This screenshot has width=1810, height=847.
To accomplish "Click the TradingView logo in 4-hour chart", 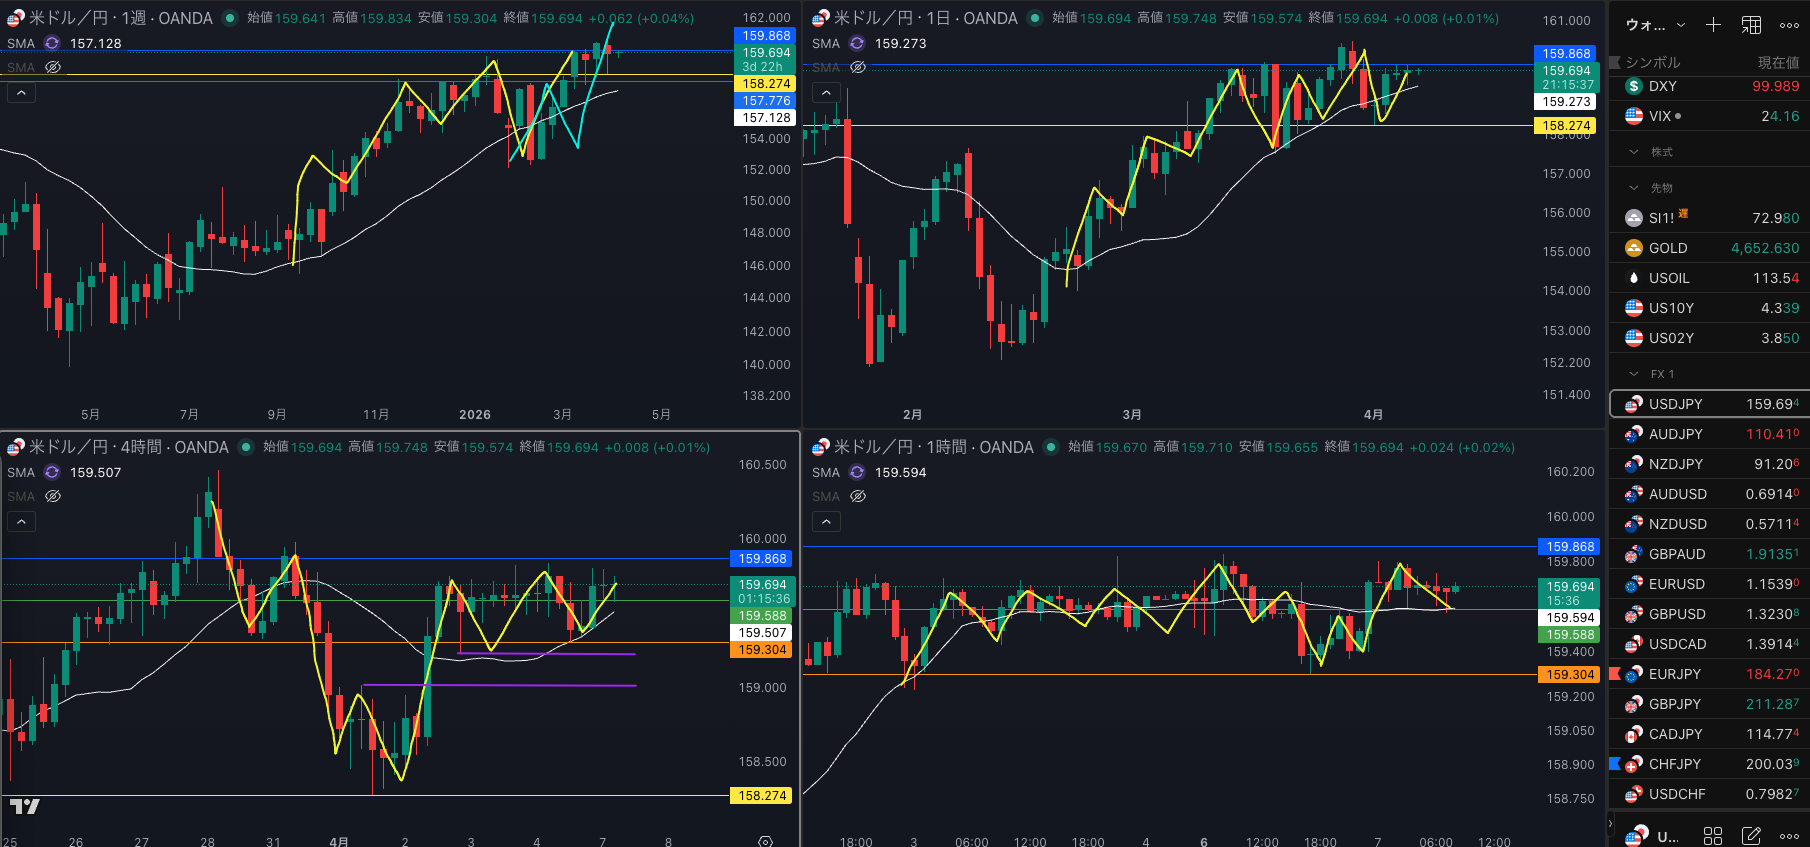I will (x=24, y=806).
